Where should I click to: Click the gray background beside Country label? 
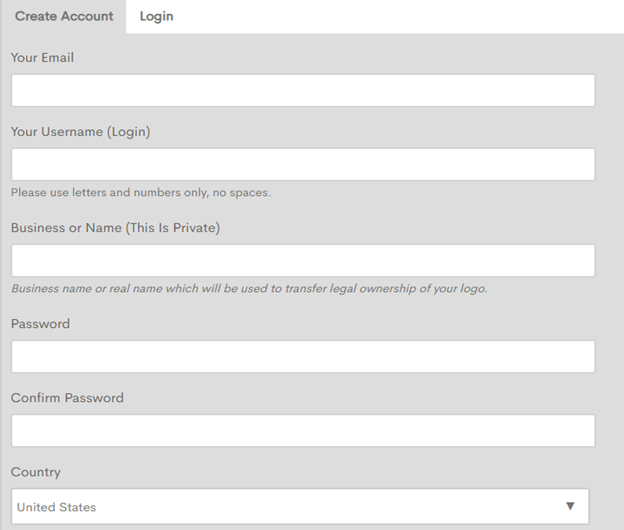point(318,472)
